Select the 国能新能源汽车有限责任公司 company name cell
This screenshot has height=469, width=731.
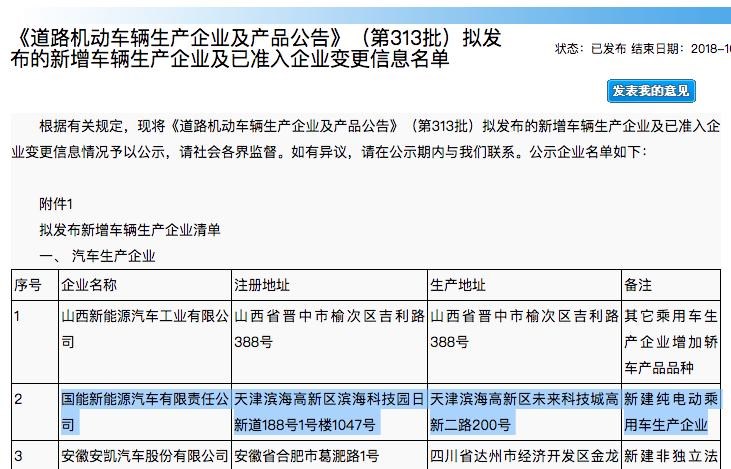145,412
